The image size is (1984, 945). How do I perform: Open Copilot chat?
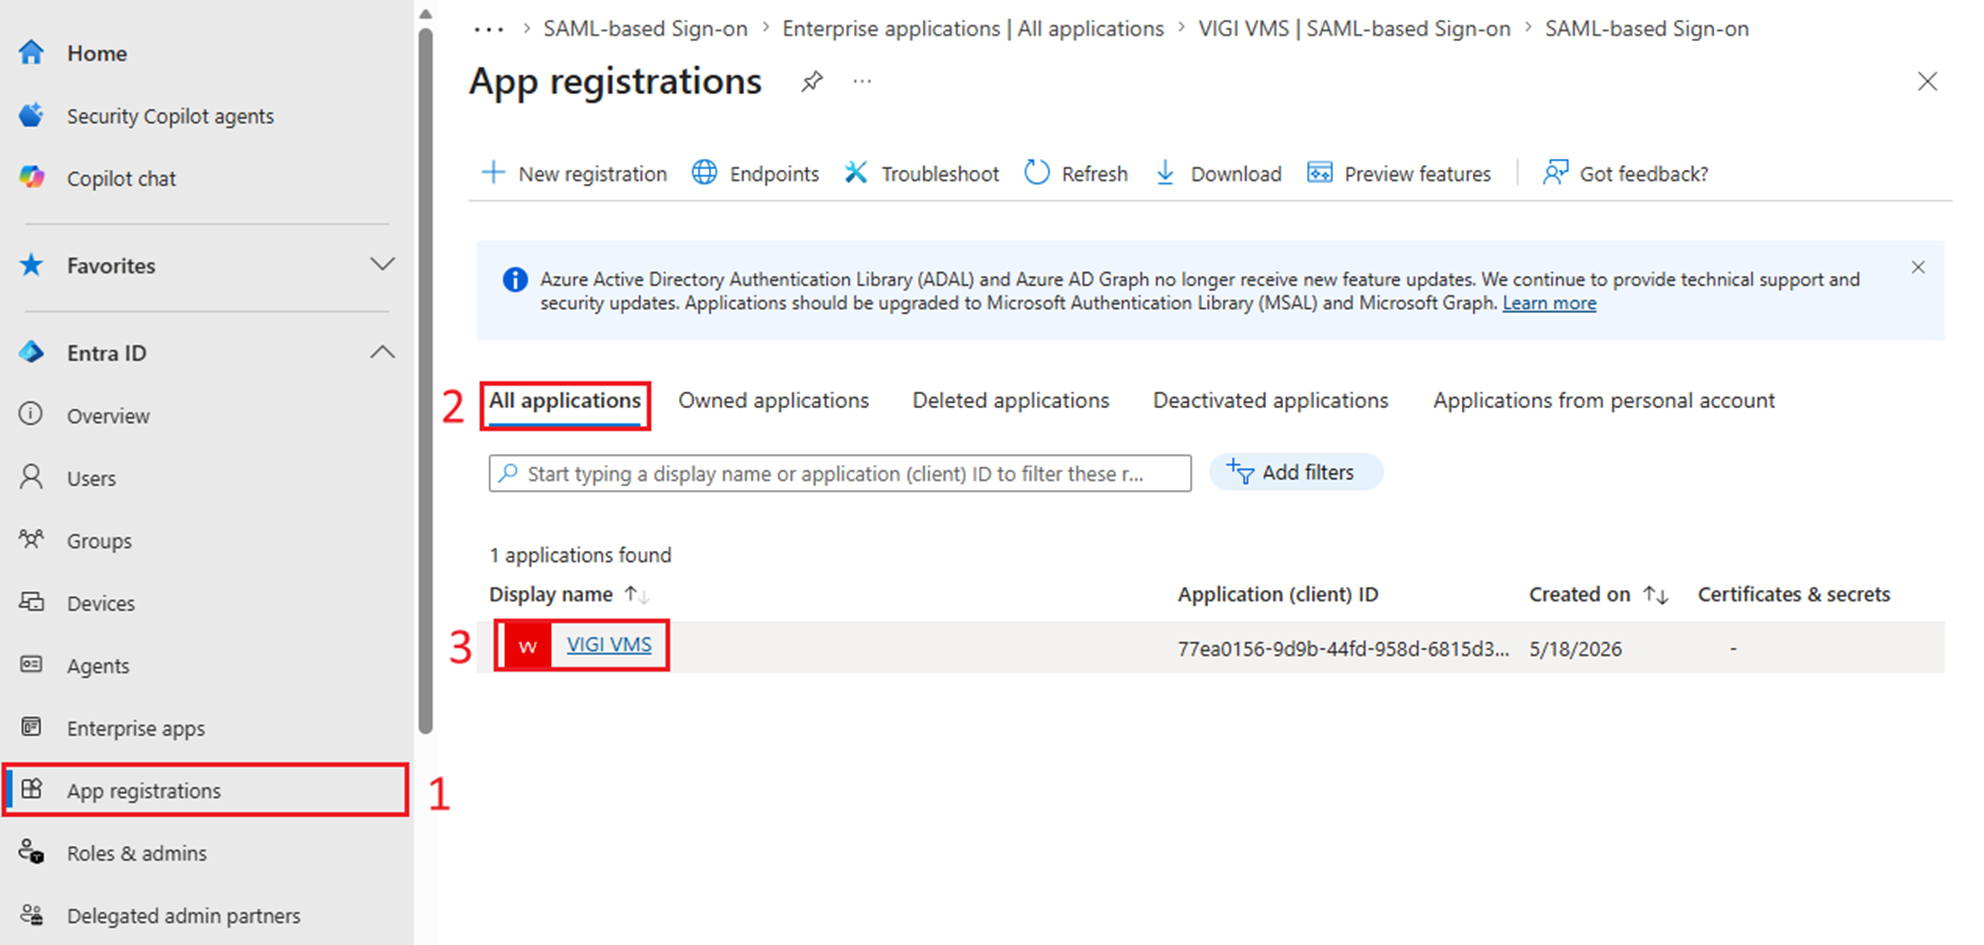[121, 178]
